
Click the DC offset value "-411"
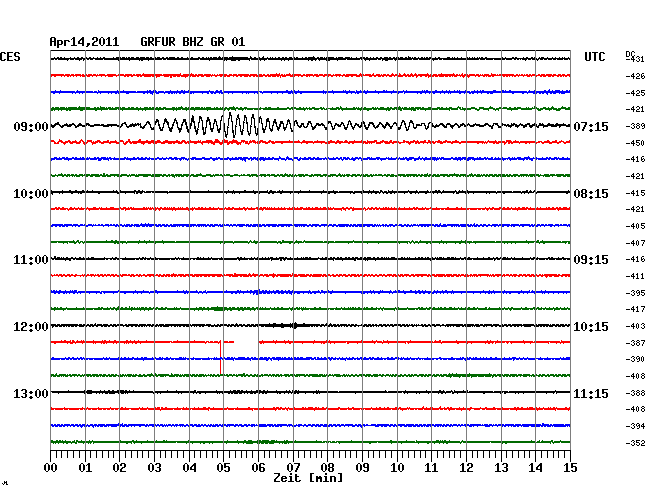click(x=635, y=276)
